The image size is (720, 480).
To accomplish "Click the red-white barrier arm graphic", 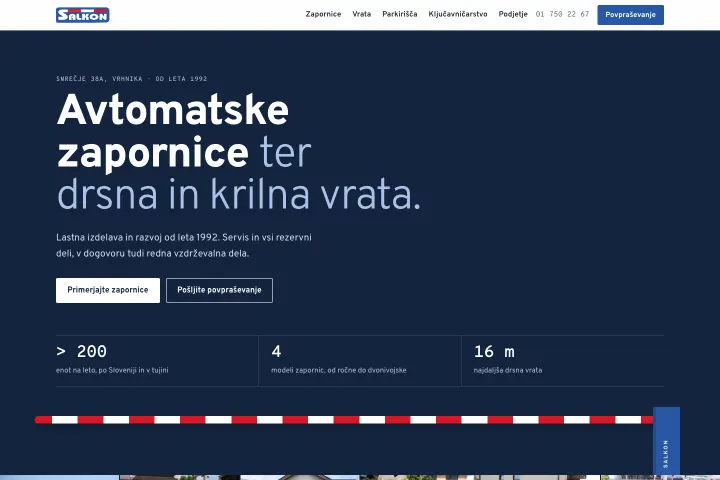I will [x=344, y=420].
